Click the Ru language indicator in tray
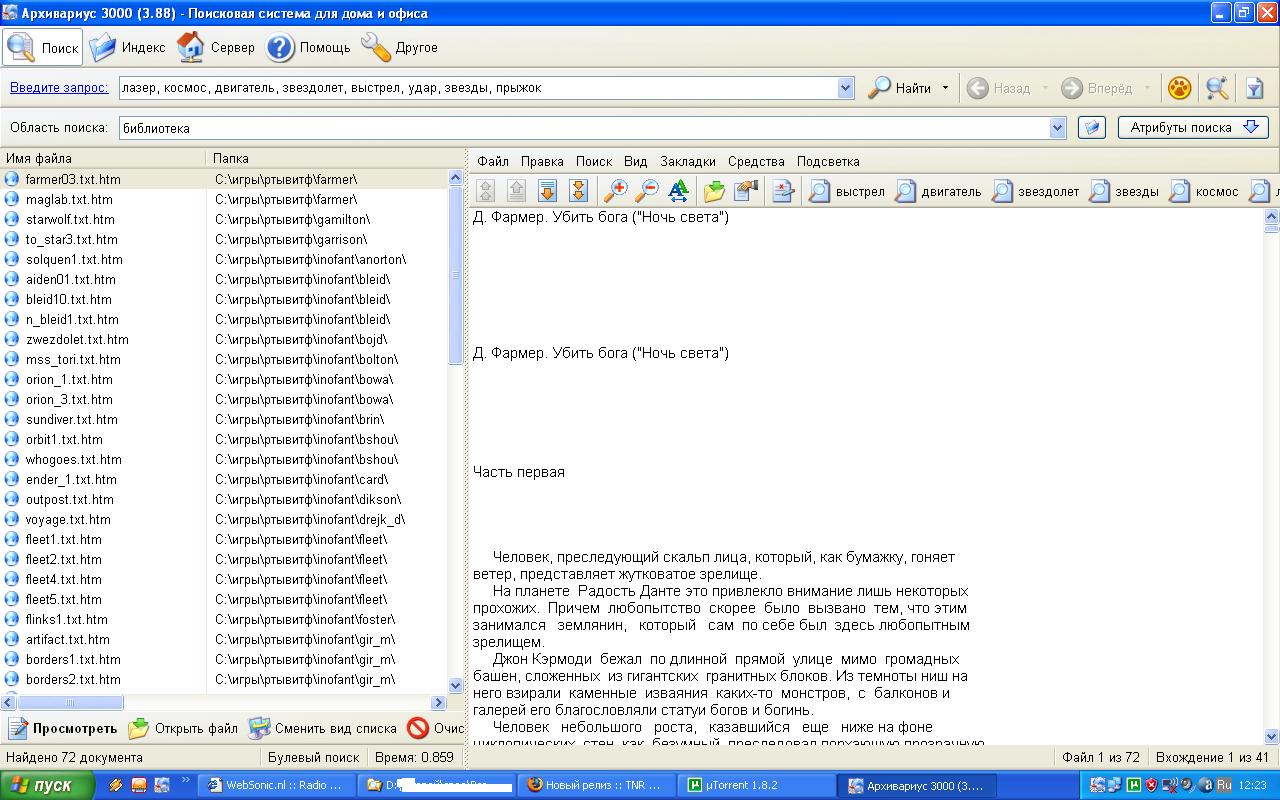The width and height of the screenshot is (1280, 800). [x=1222, y=785]
